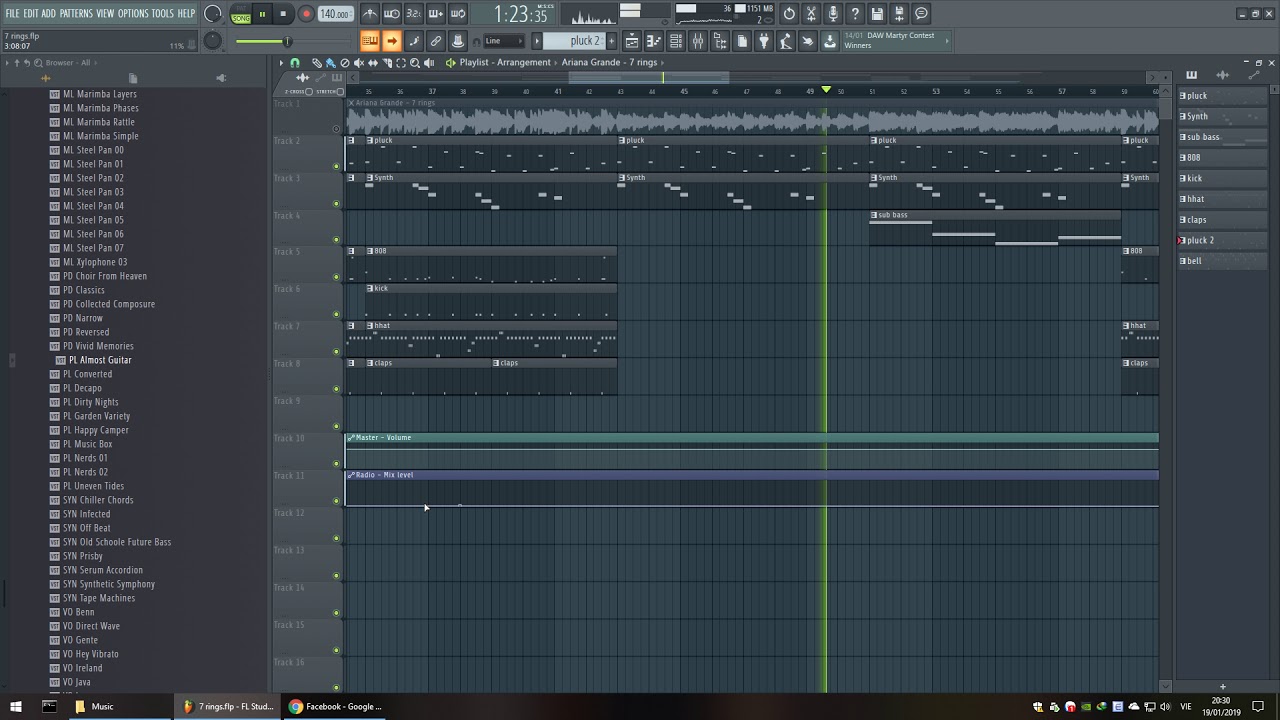Image resolution: width=1280 pixels, height=720 pixels.
Task: Toggle wait for input before recording
Action: (392, 14)
